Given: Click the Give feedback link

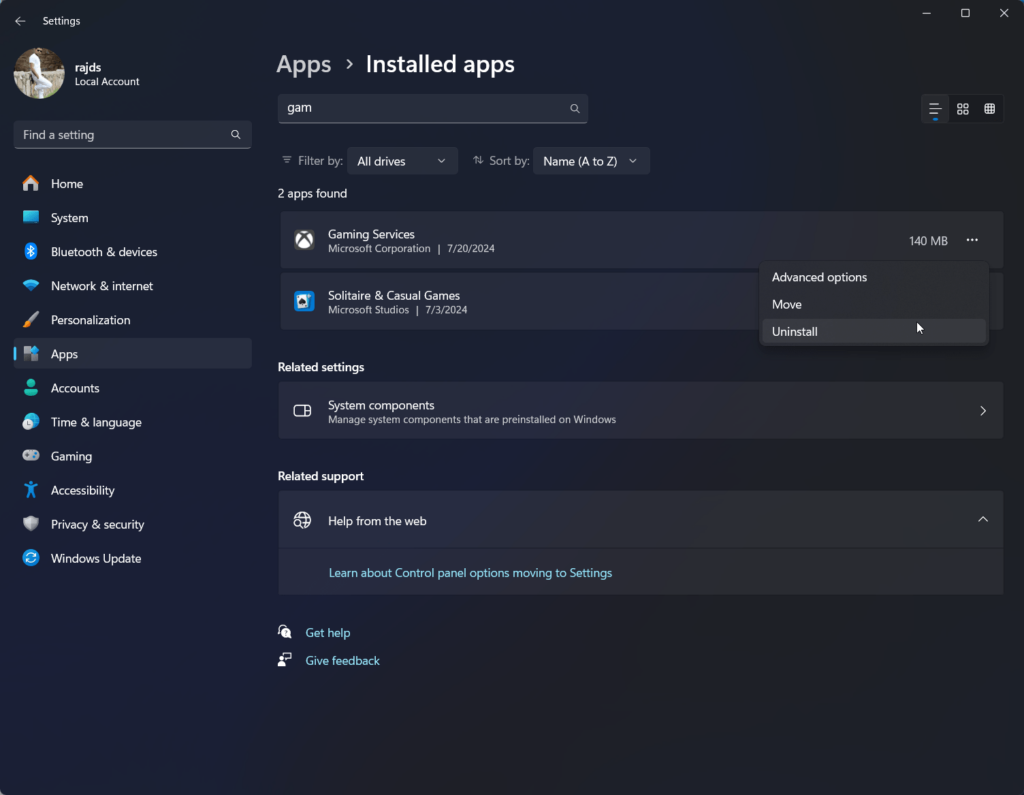Looking at the screenshot, I should [342, 661].
